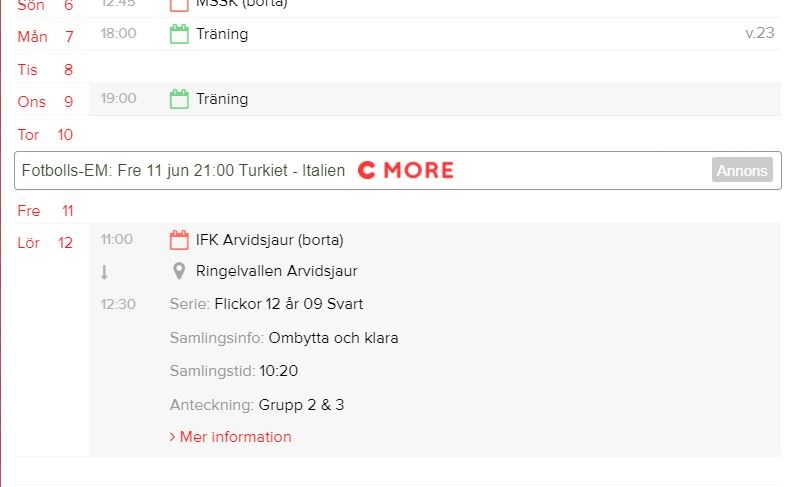Click the v.23 week number label
The width and height of the screenshot is (794, 487).
760,33
